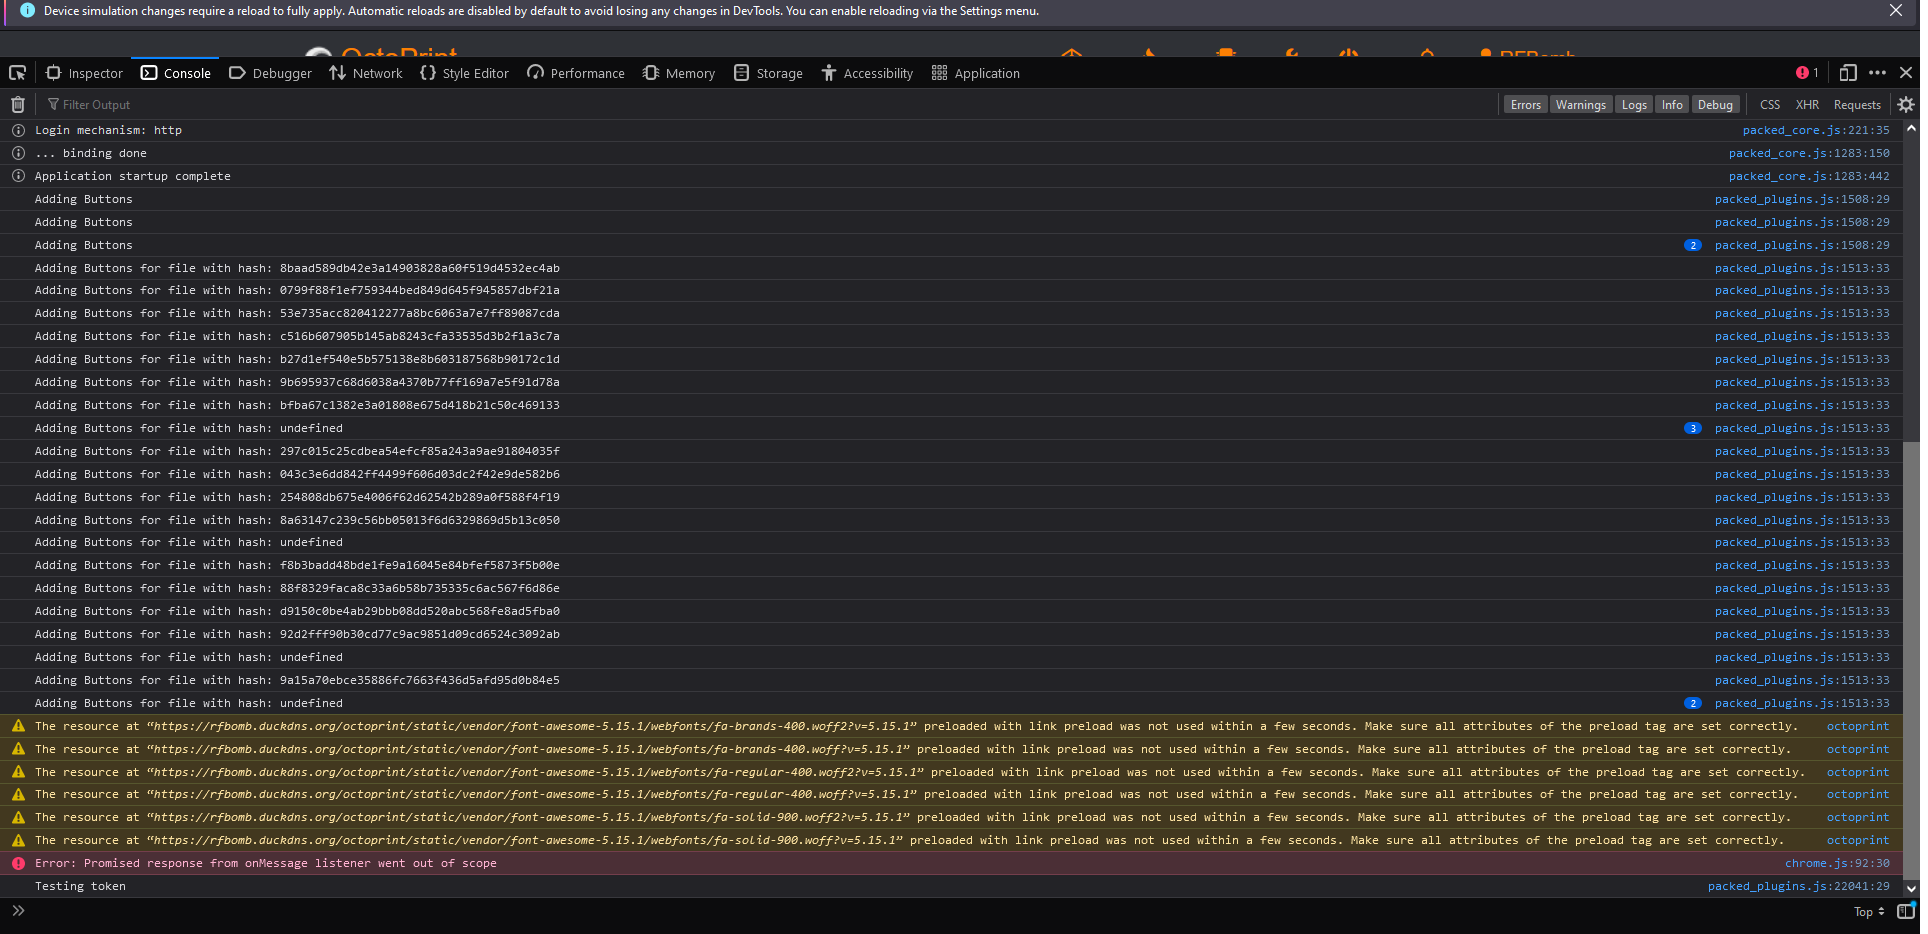Image resolution: width=1928 pixels, height=934 pixels.
Task: Open the Memory panel
Action: click(679, 73)
